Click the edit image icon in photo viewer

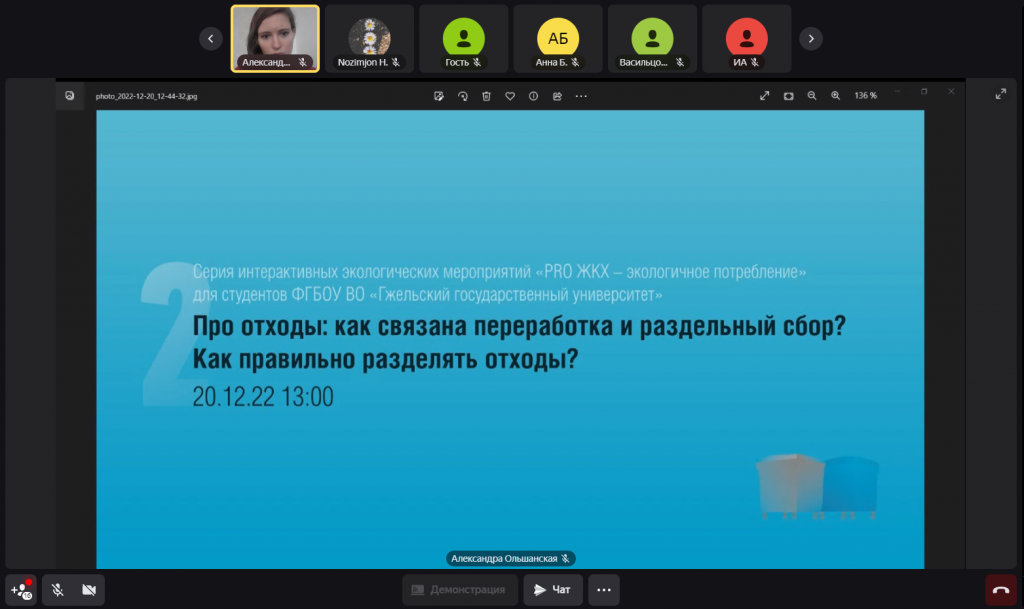pyautogui.click(x=439, y=96)
